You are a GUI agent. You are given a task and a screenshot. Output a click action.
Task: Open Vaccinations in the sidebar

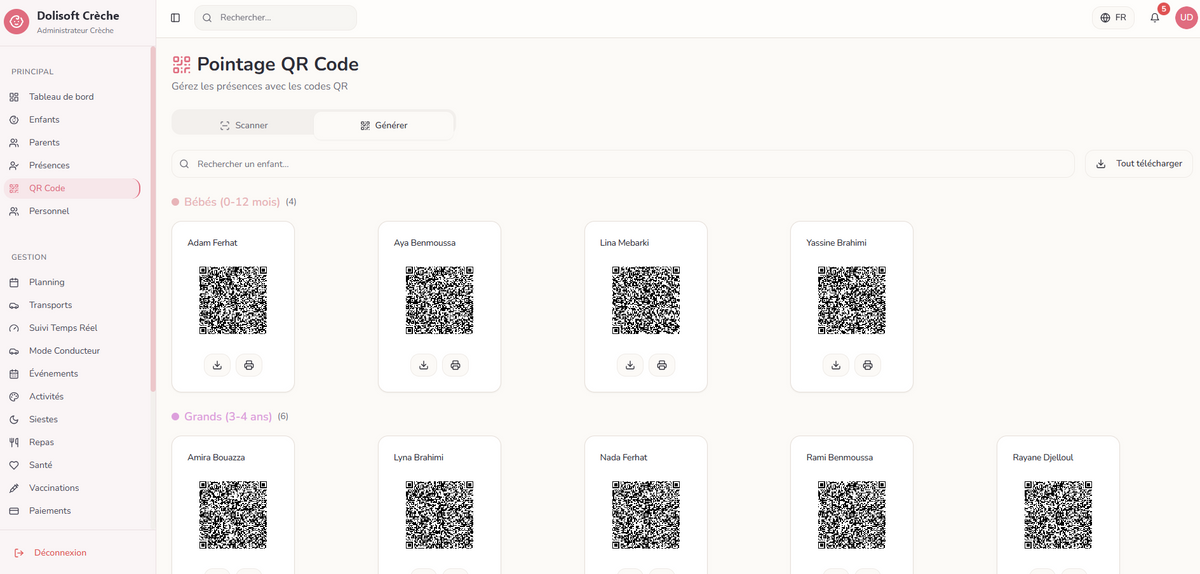(72, 488)
